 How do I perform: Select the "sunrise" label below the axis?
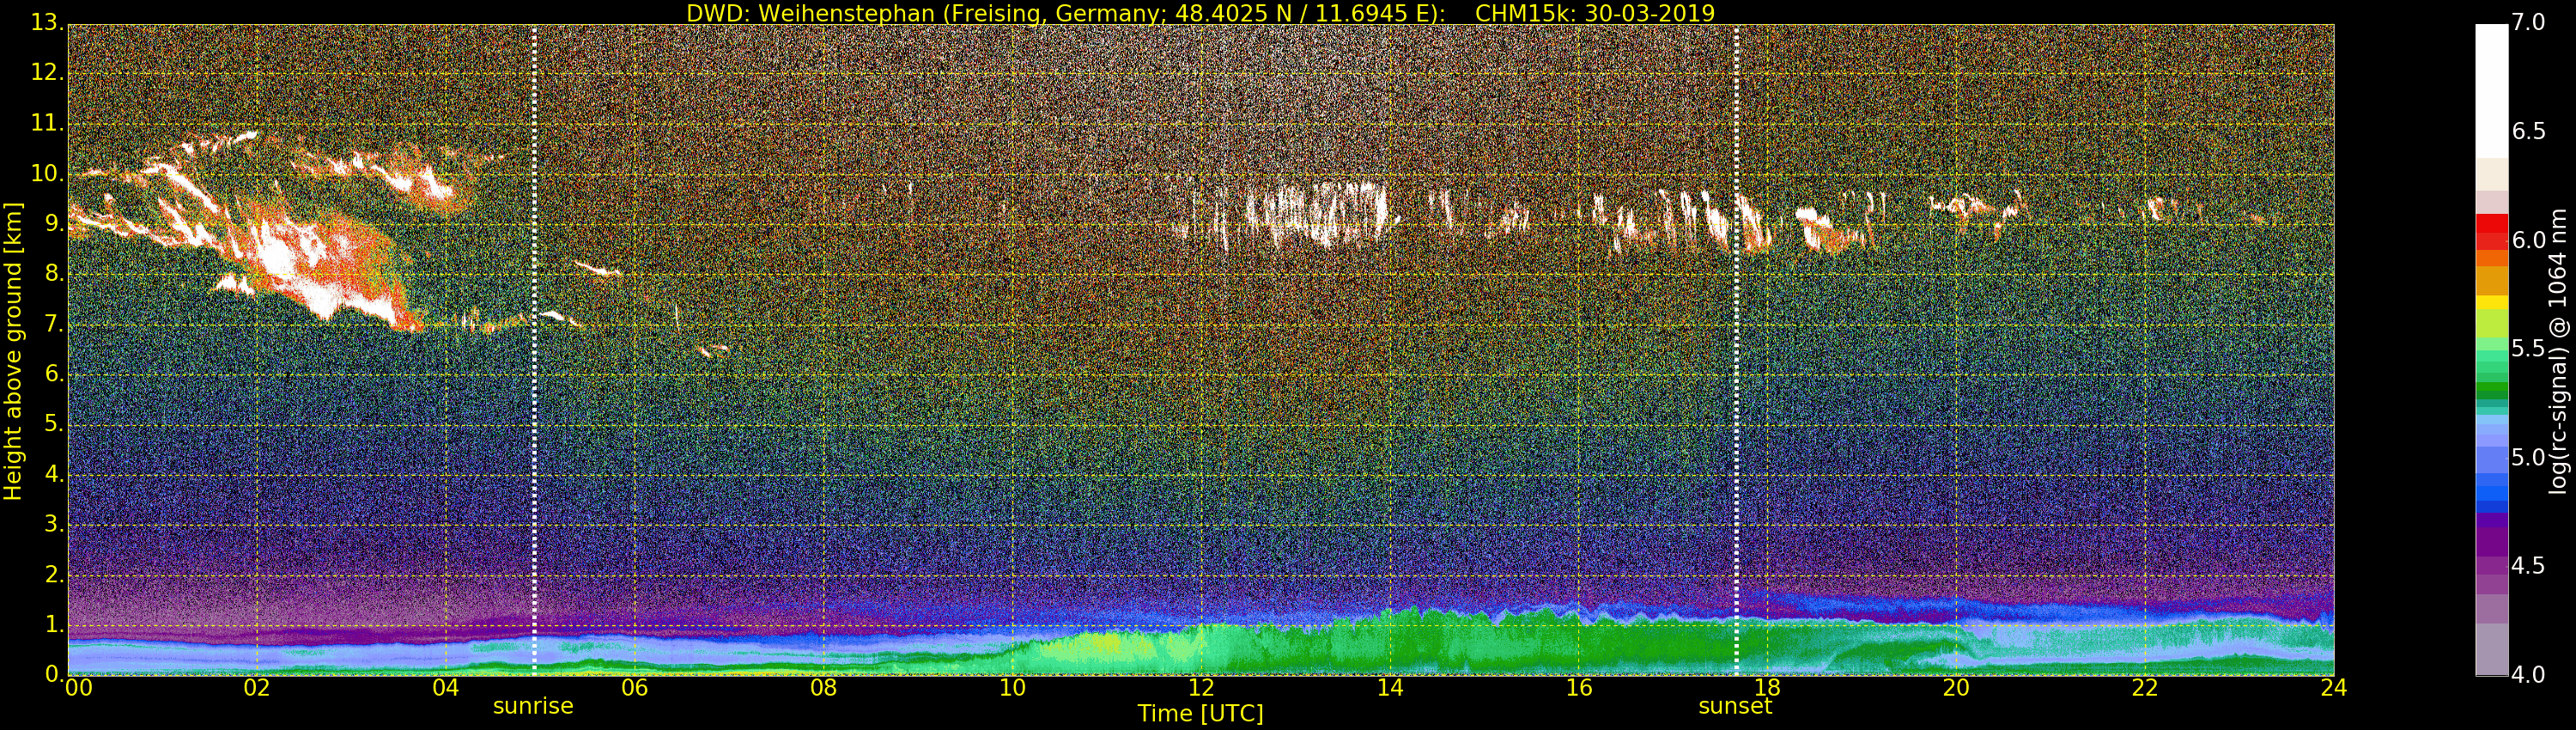533,706
